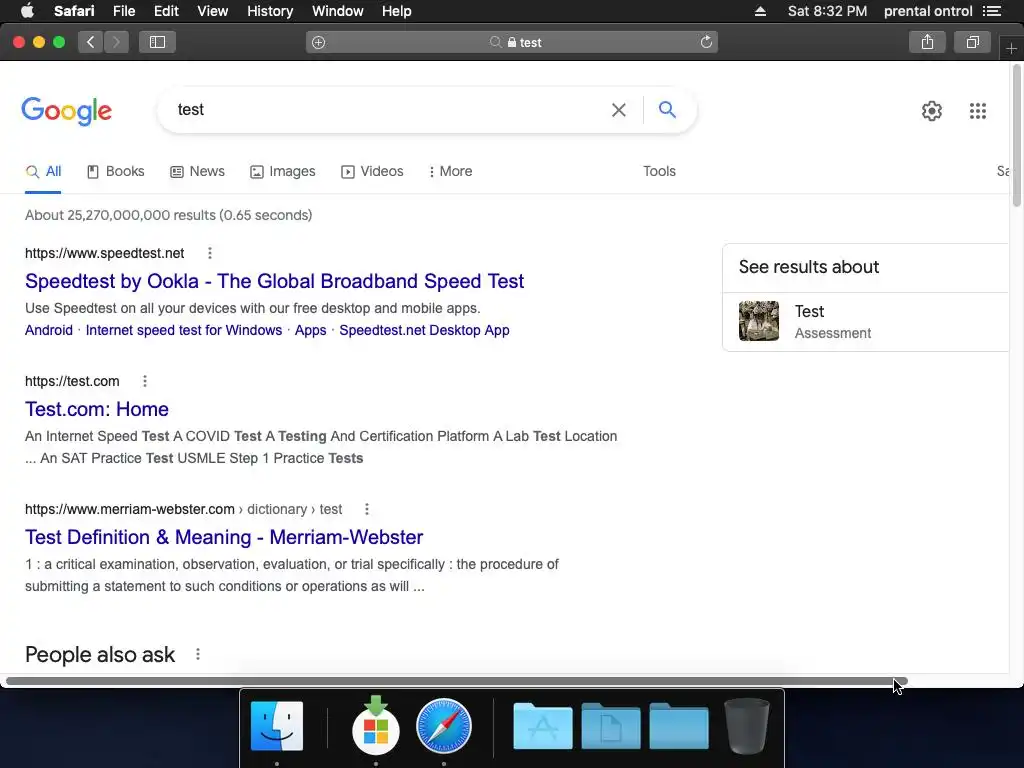The image size is (1024, 768).
Task: Click the Test Assessment thumbnail image
Action: [x=759, y=321]
